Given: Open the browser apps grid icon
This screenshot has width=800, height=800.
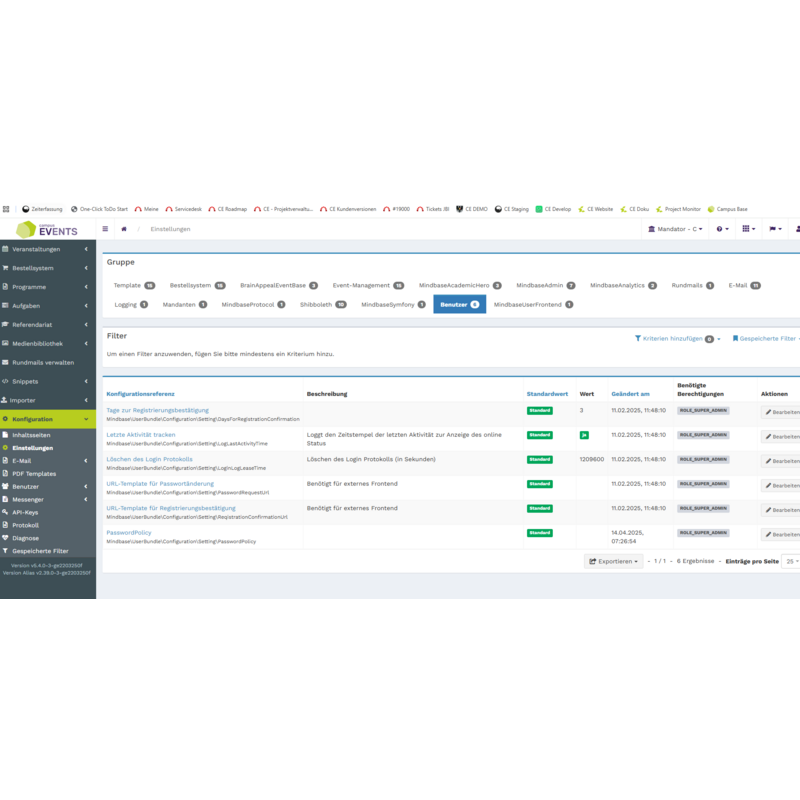Looking at the screenshot, I should (x=6, y=209).
